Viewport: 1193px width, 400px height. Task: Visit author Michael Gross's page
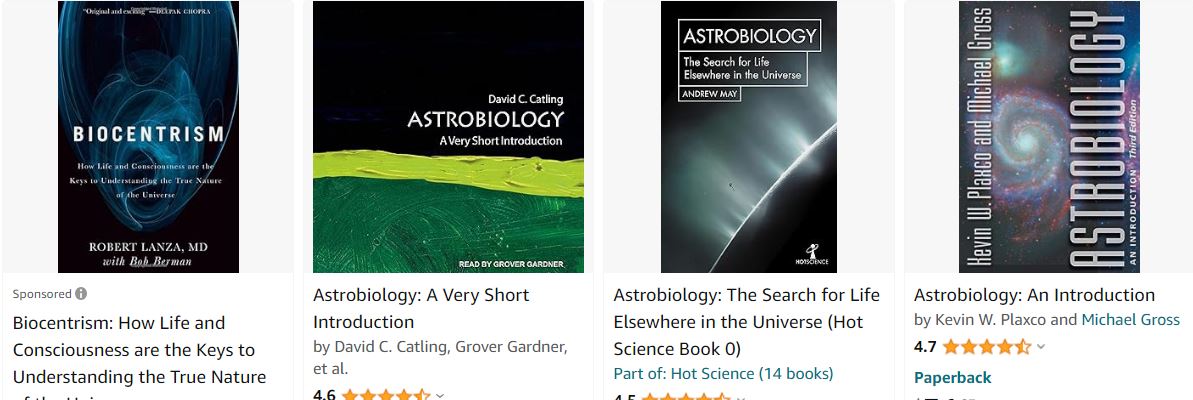click(x=1131, y=320)
